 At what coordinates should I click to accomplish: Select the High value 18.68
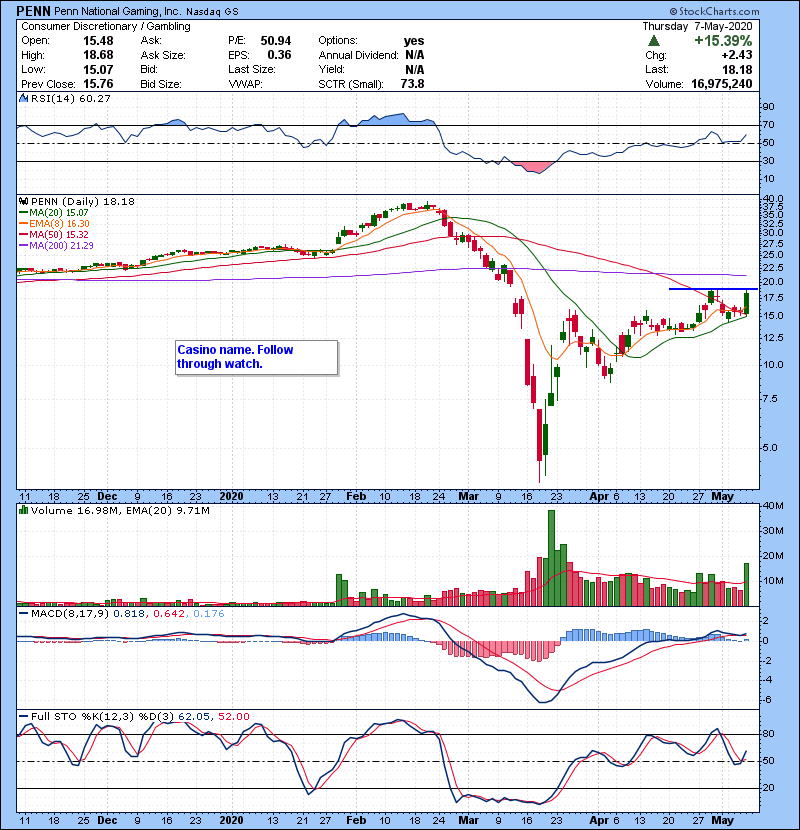(98, 55)
